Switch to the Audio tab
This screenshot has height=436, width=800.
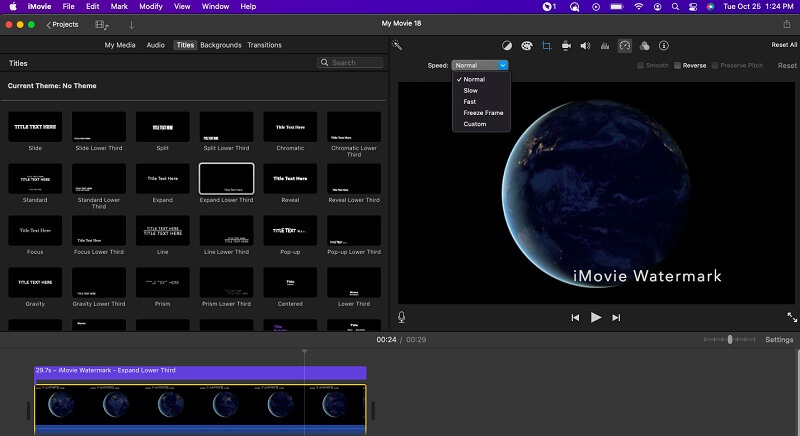(x=156, y=45)
